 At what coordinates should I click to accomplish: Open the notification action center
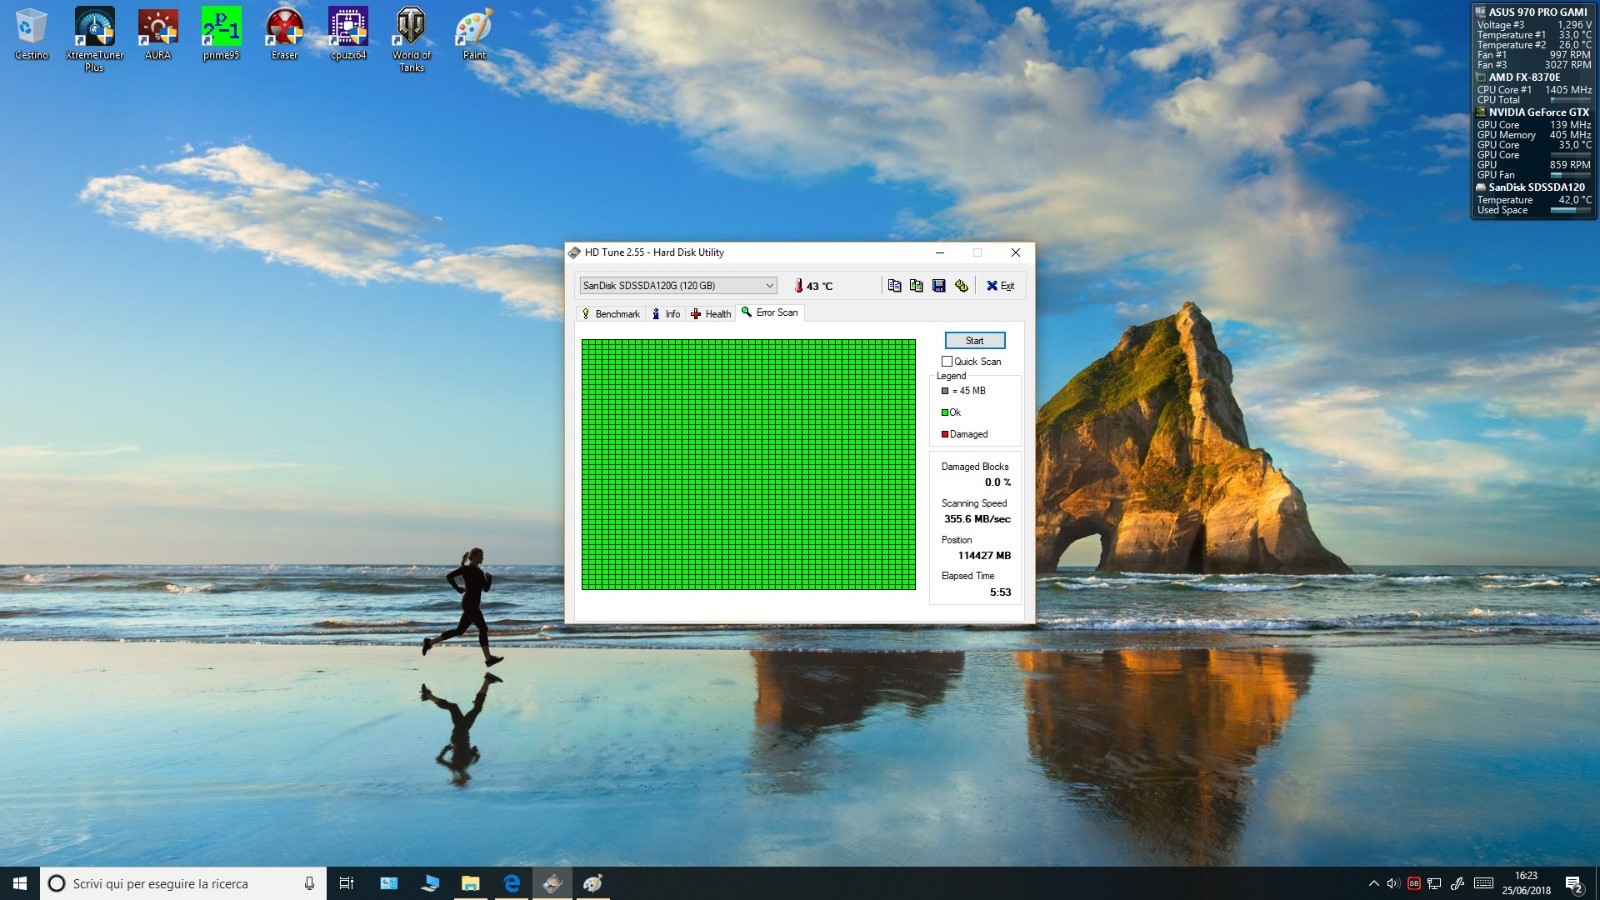[1574, 883]
